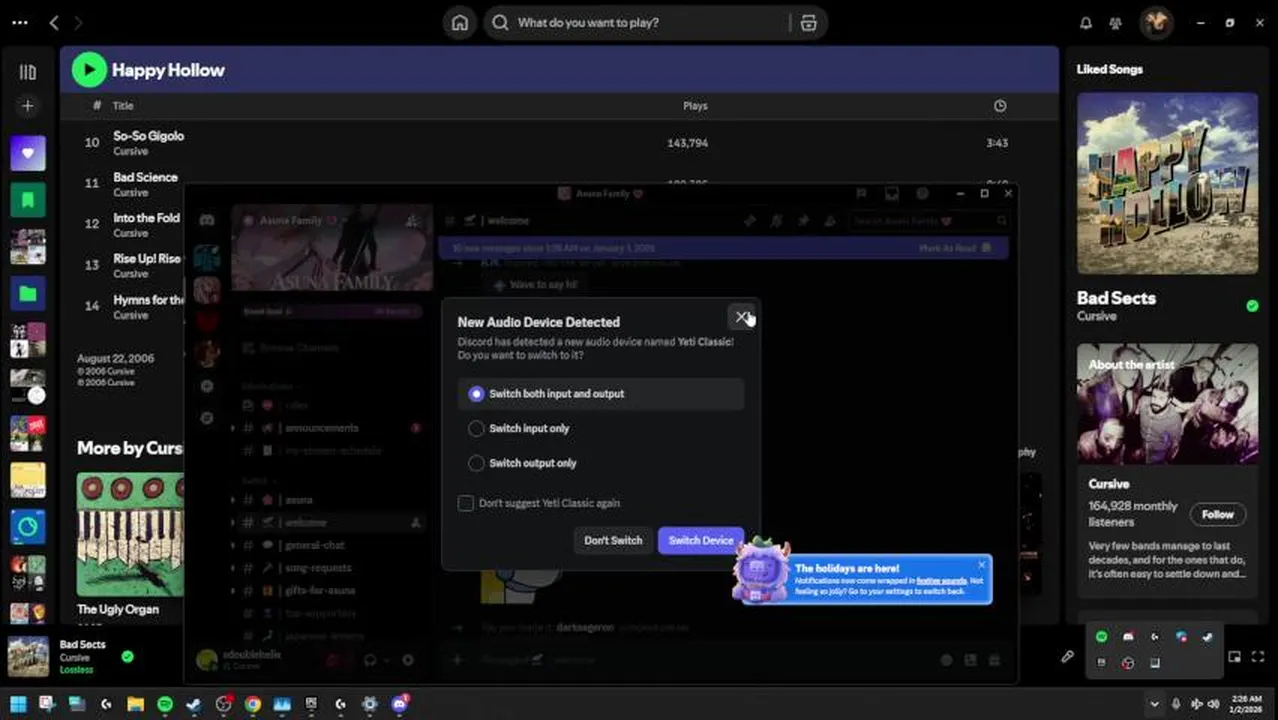Select 'Switch both input and output' option

[600, 394]
